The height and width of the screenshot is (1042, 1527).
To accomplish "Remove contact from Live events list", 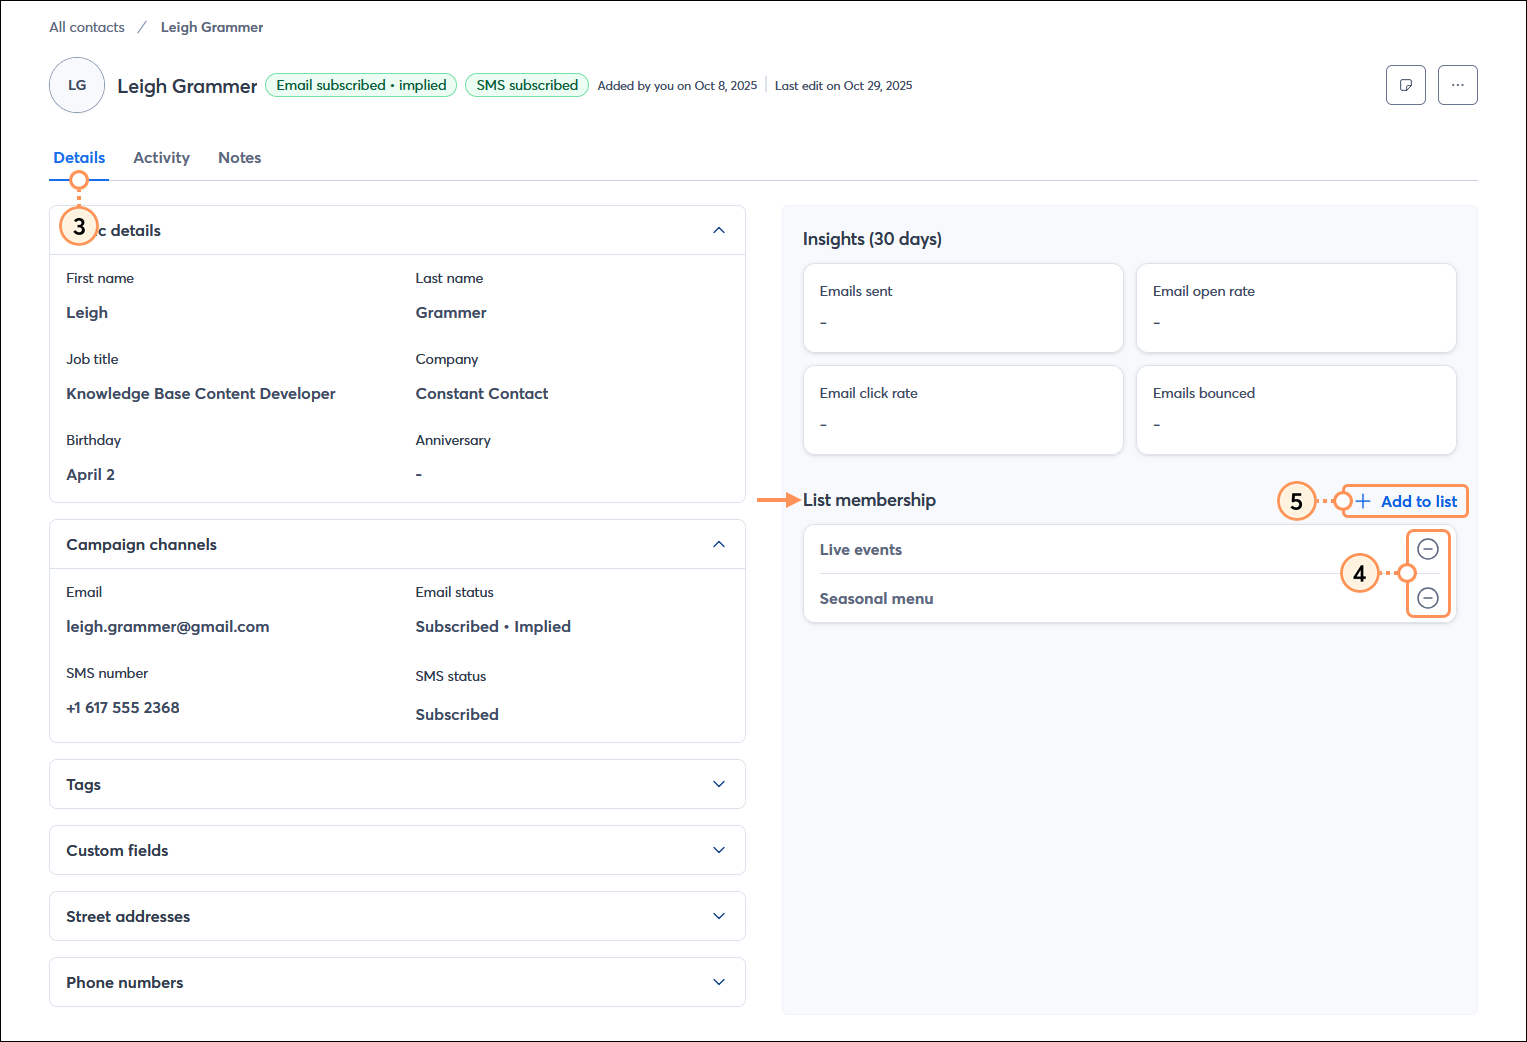I will pyautogui.click(x=1427, y=548).
